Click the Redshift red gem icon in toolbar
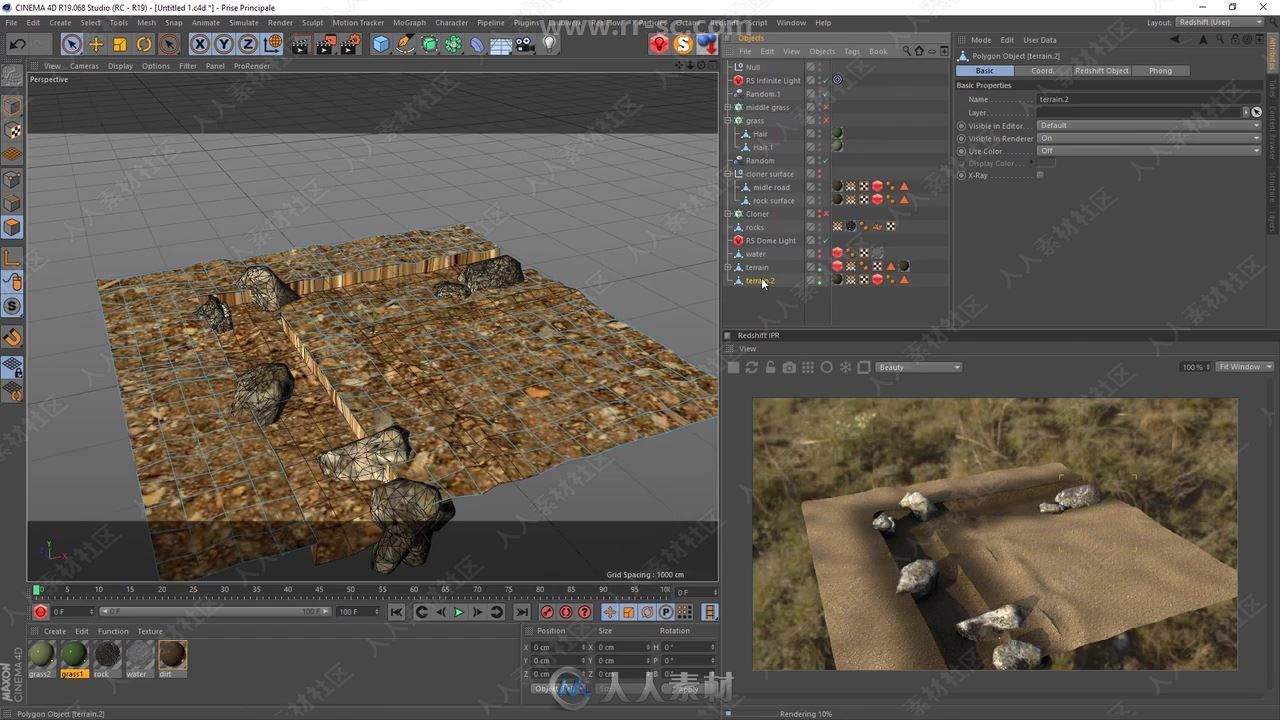 tap(659, 44)
